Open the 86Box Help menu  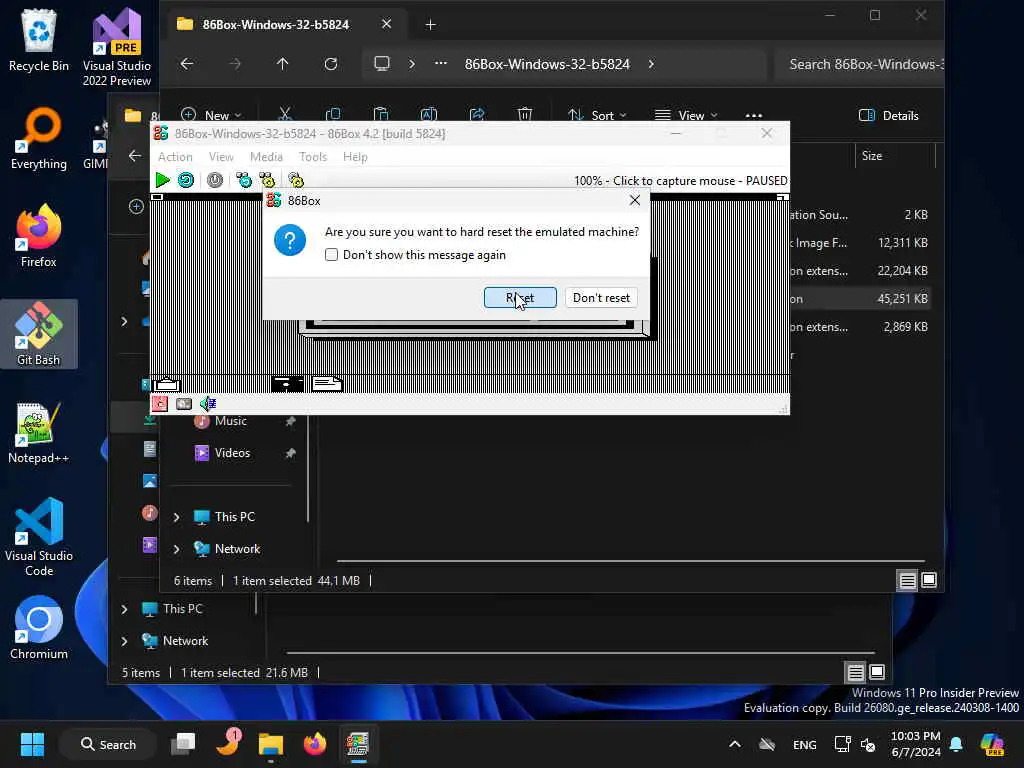click(x=355, y=157)
